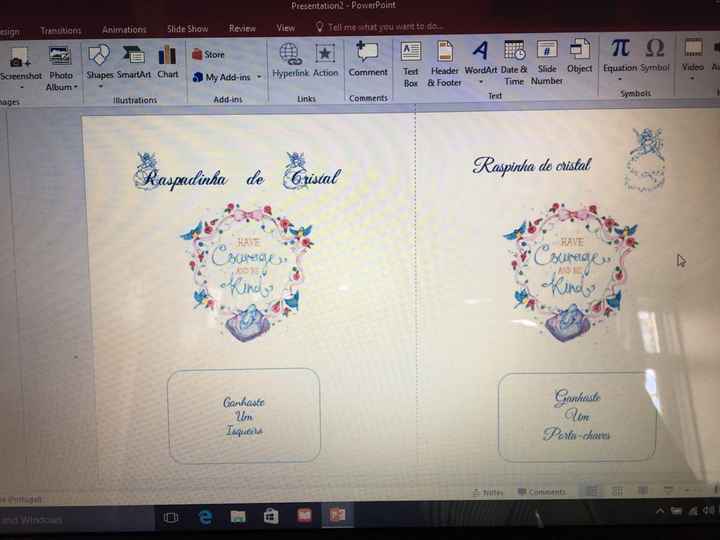Open the View tab
The width and height of the screenshot is (720, 540).
click(x=285, y=28)
